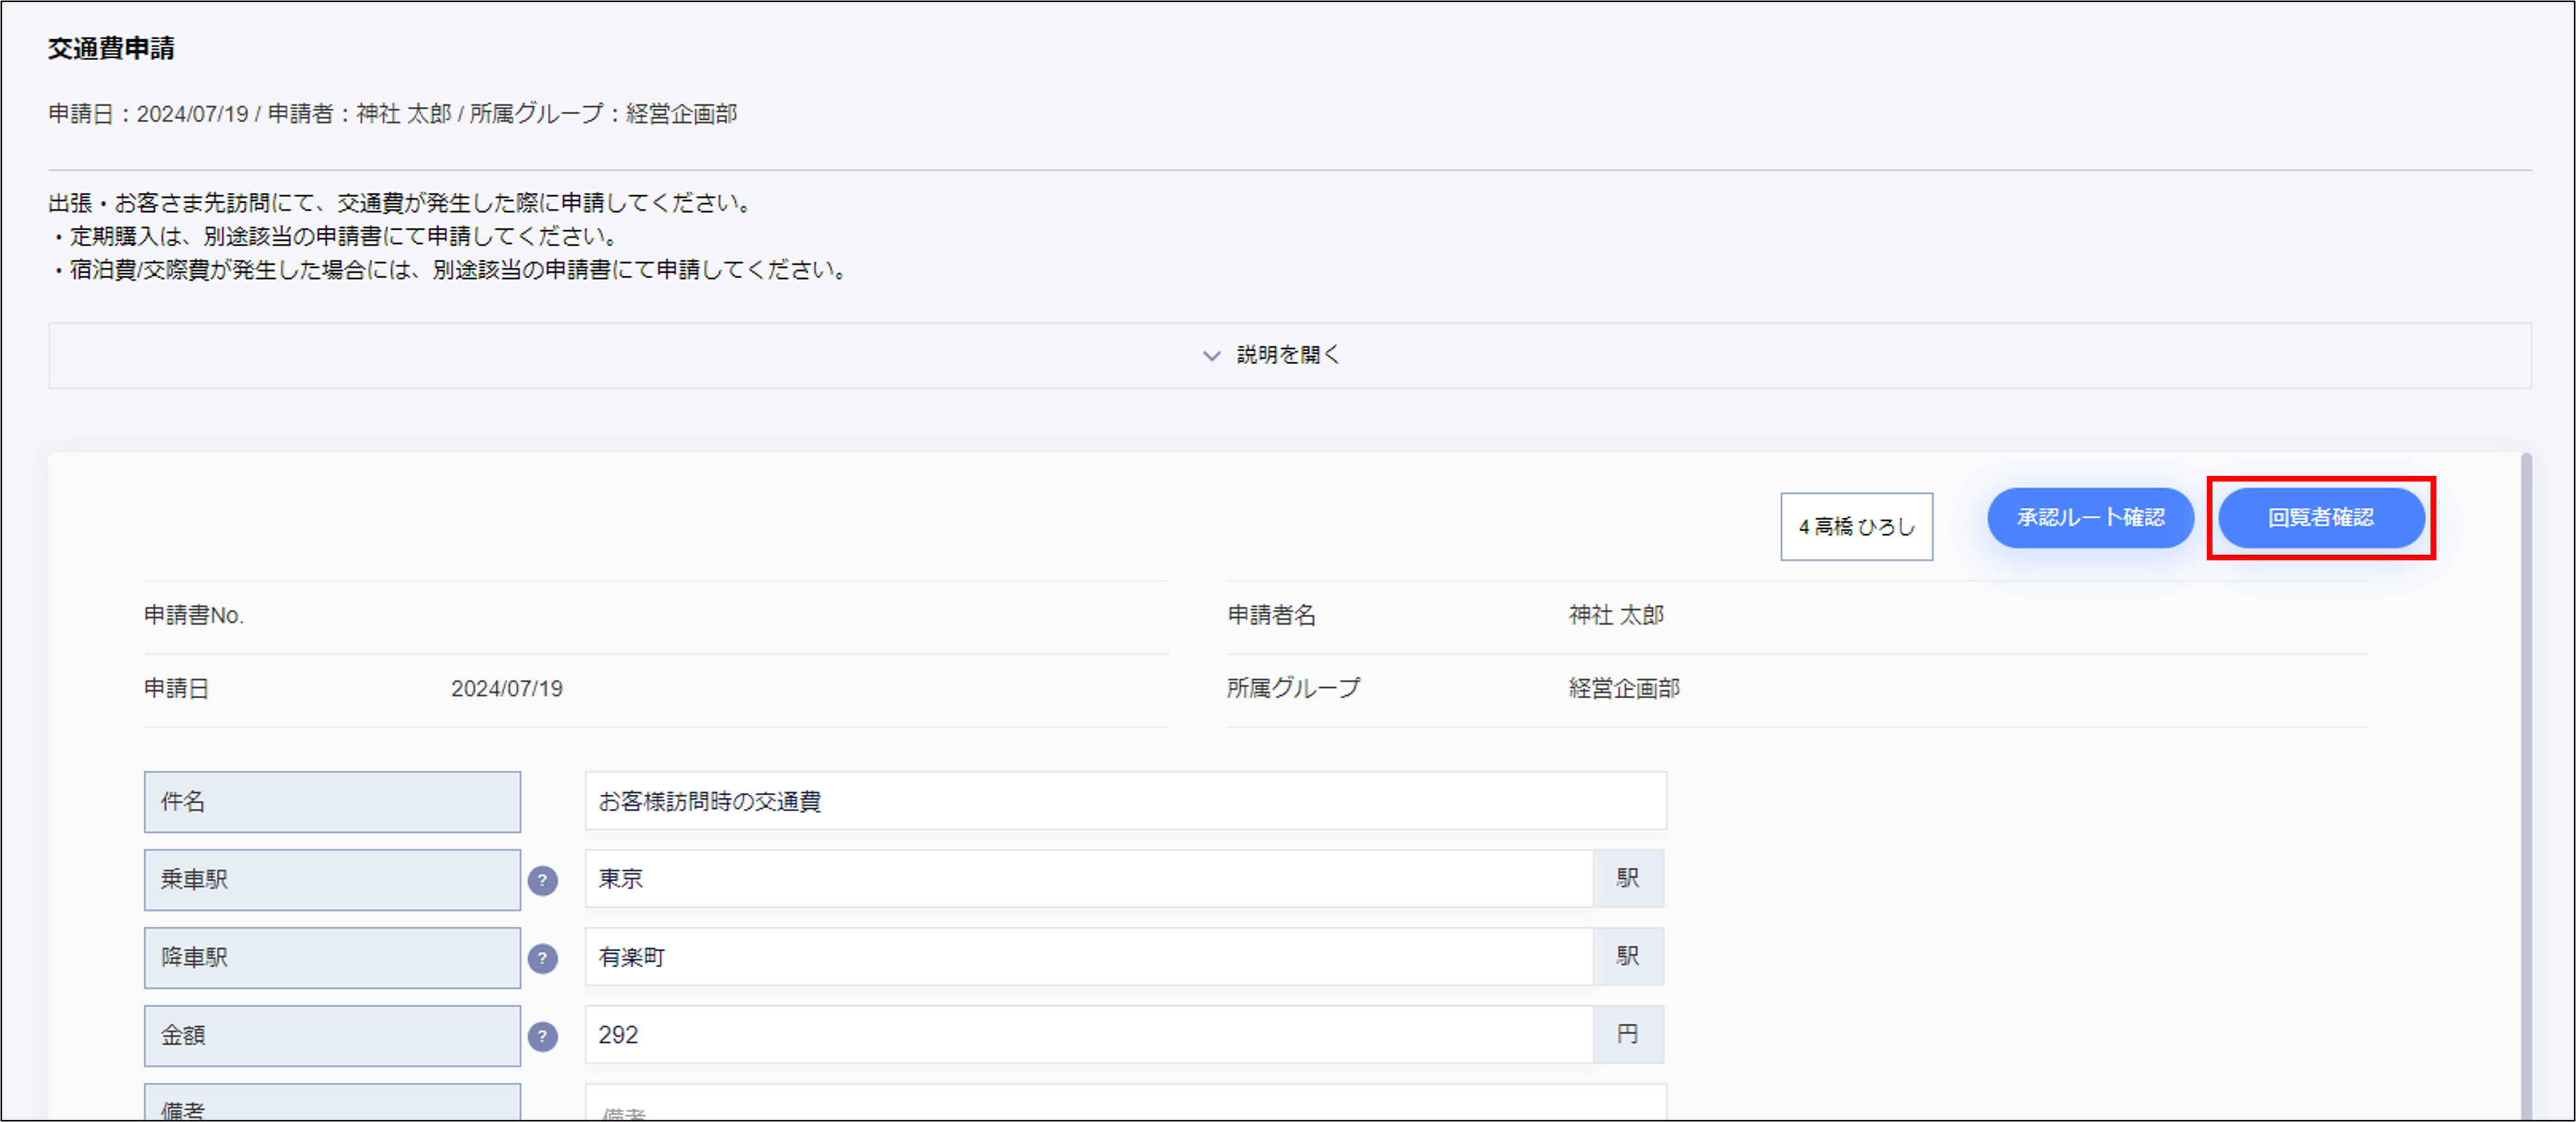
Task: Click the 円 unit suffix
Action: pyautogui.click(x=1628, y=1035)
